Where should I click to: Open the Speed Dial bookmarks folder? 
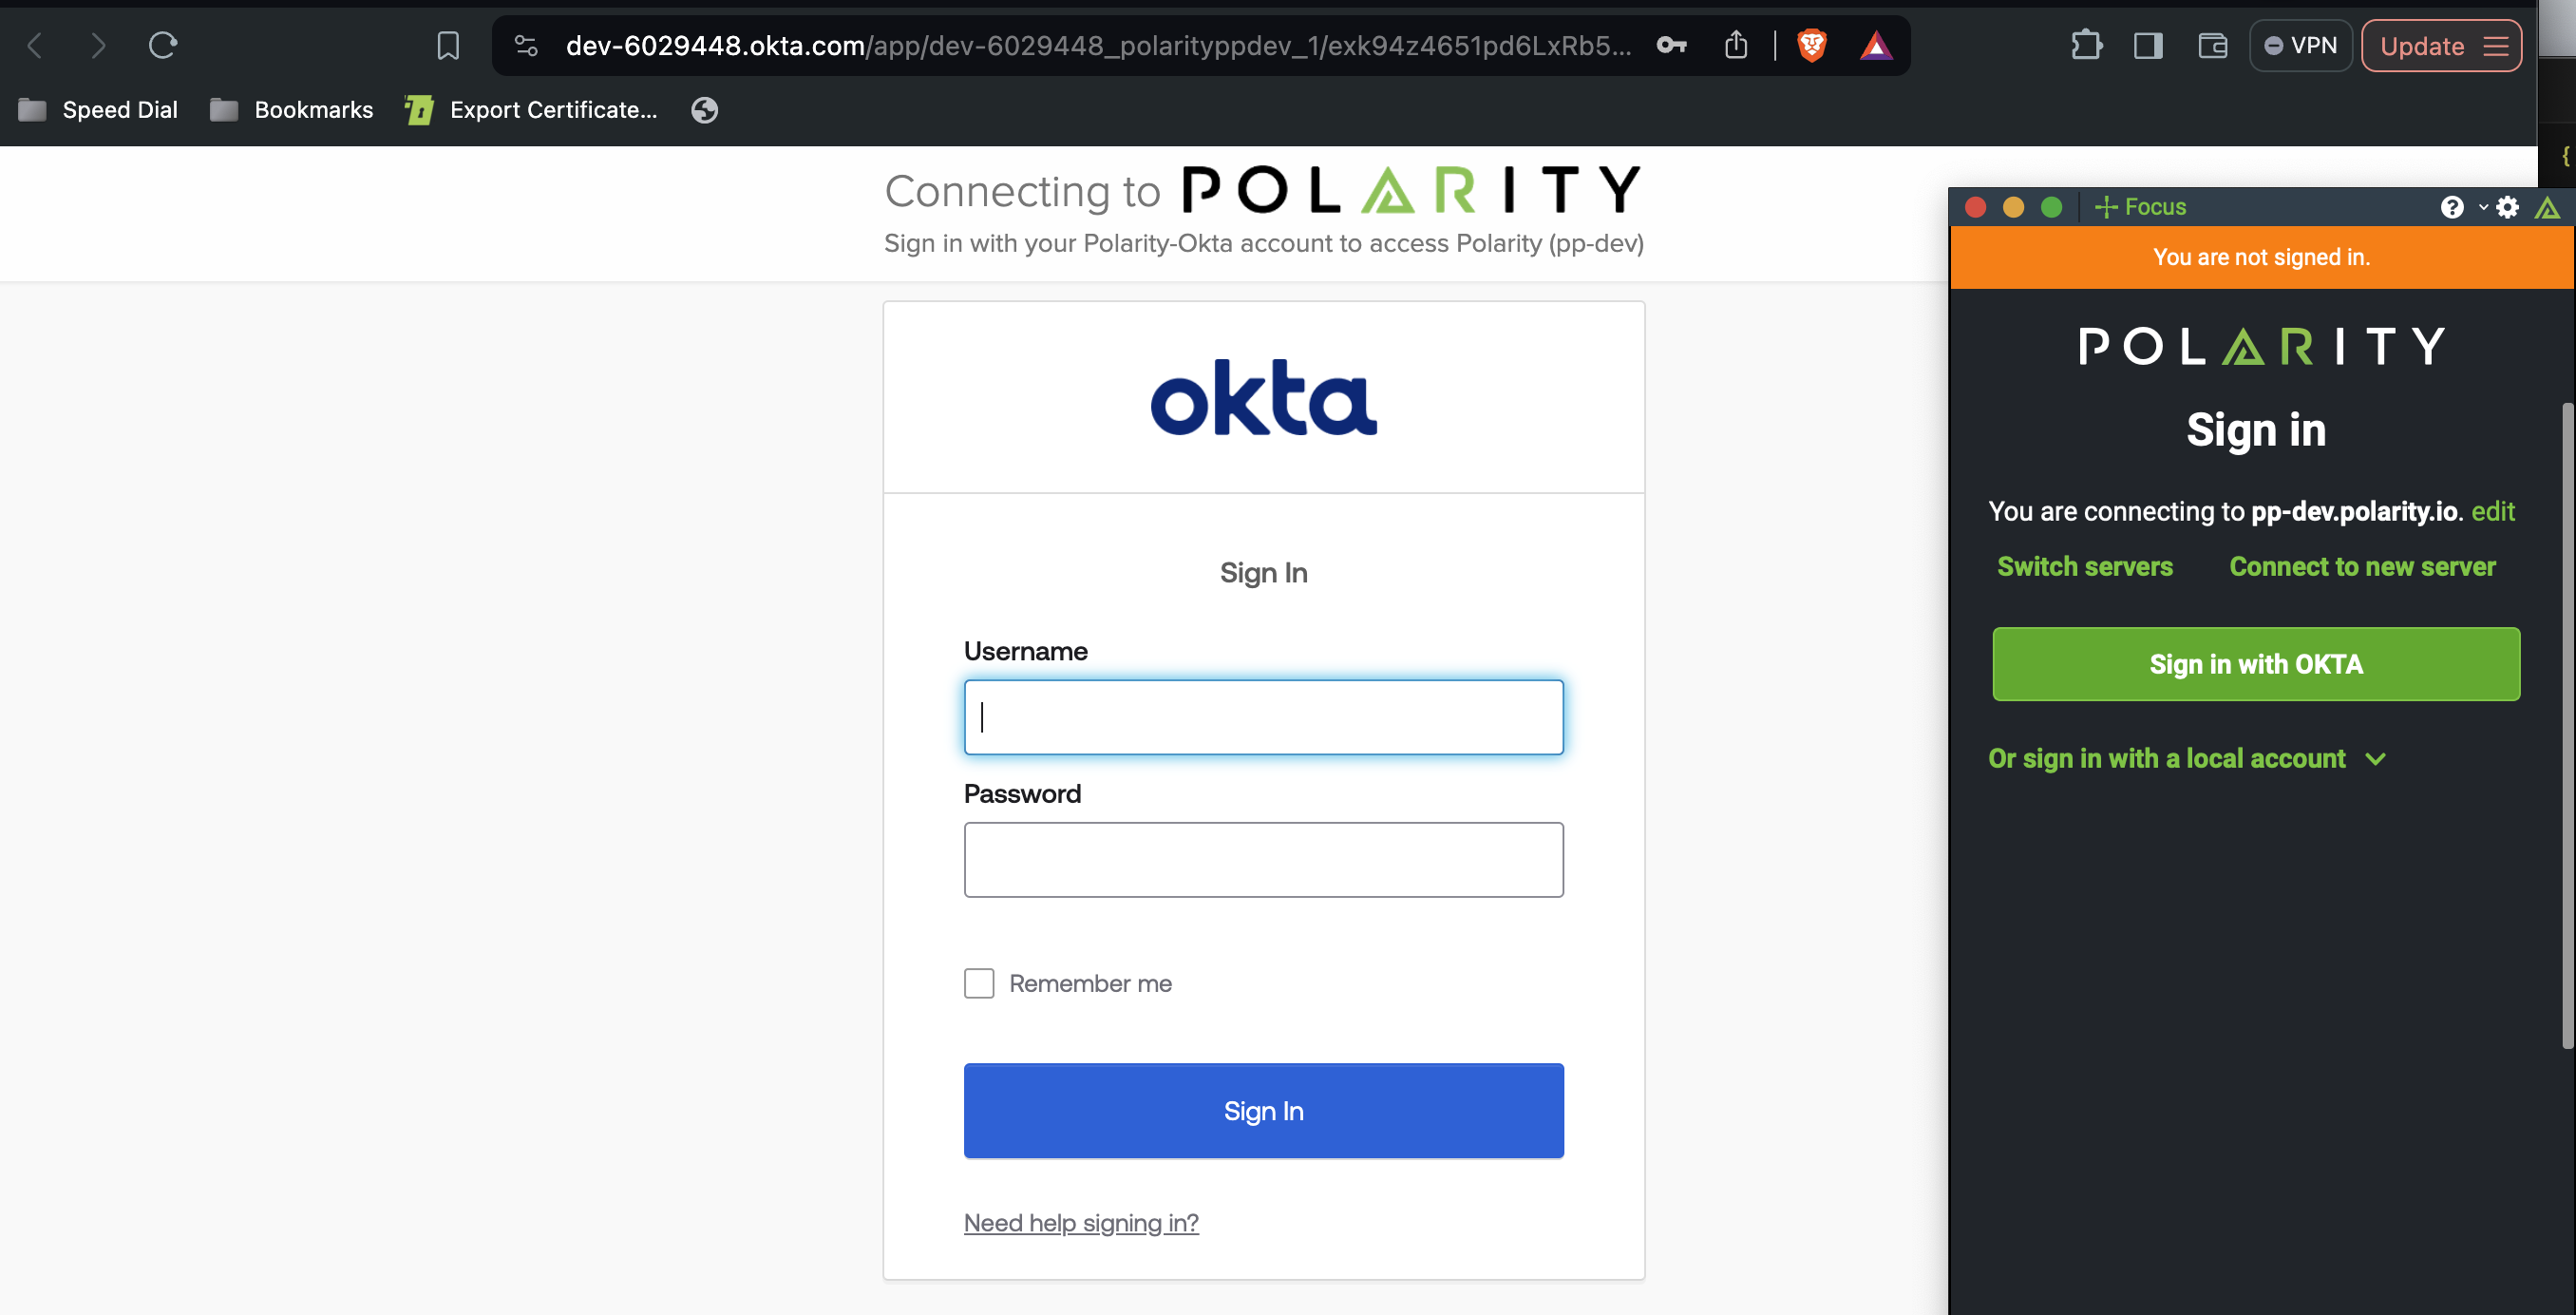point(98,110)
